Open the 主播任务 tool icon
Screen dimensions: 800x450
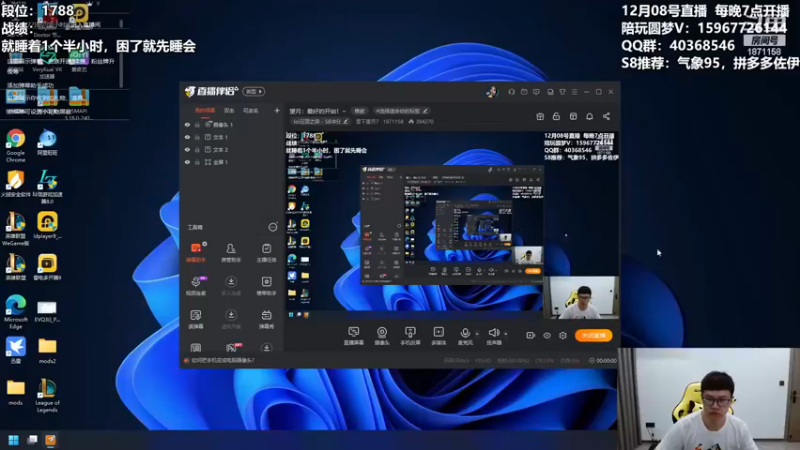point(266,253)
